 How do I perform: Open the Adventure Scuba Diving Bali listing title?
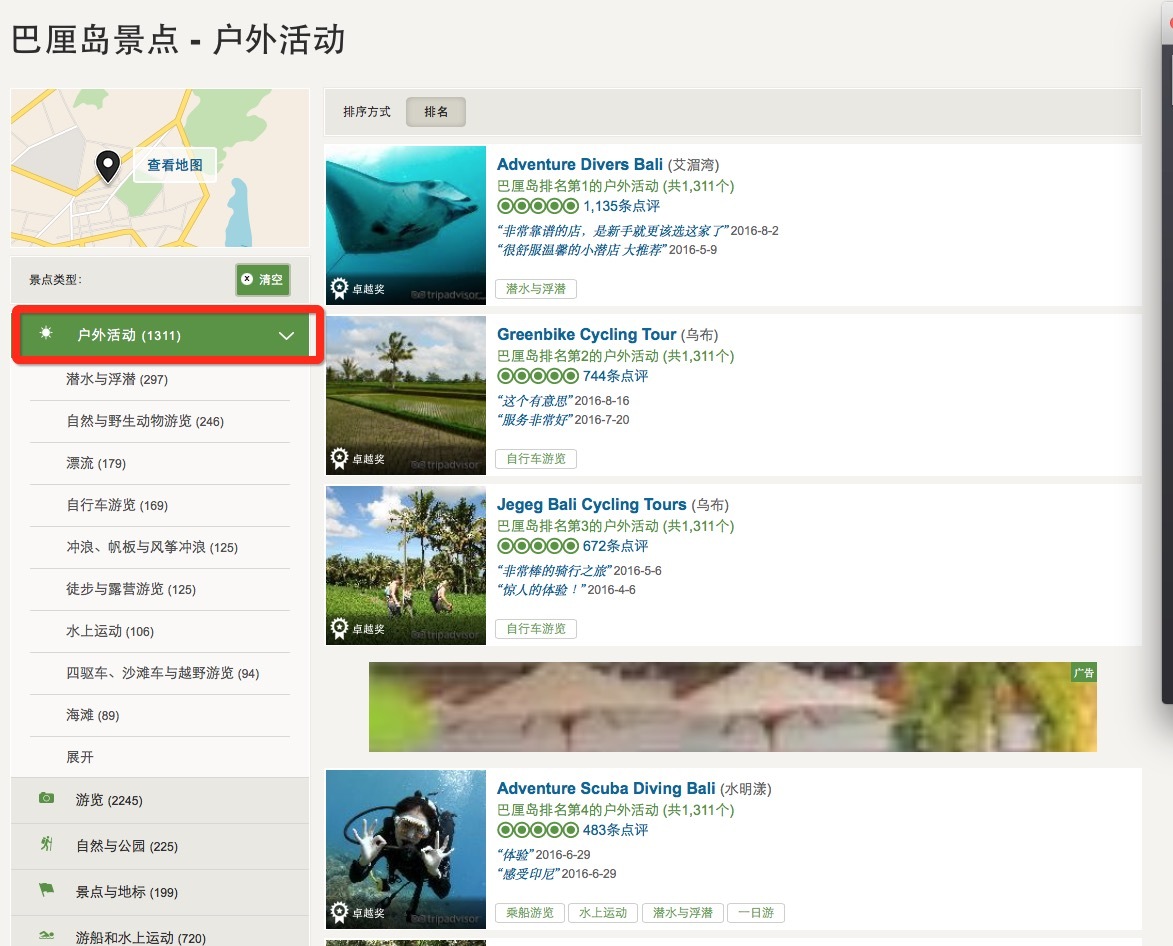[606, 788]
